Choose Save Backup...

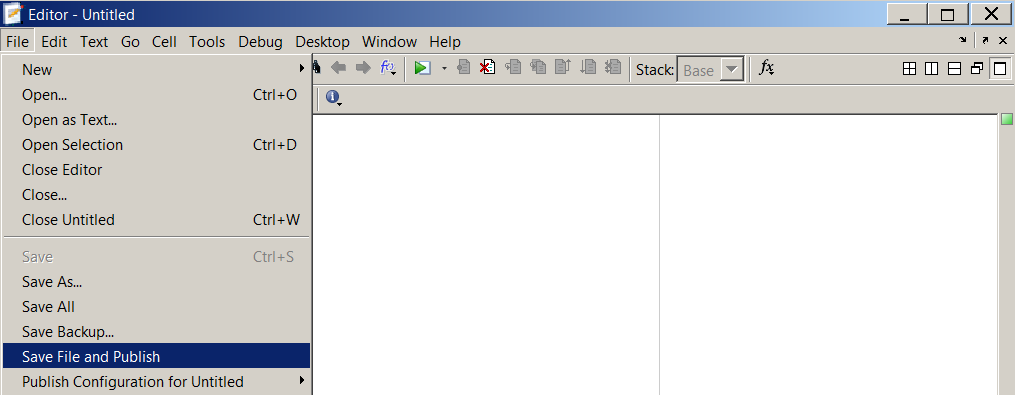coord(156,332)
